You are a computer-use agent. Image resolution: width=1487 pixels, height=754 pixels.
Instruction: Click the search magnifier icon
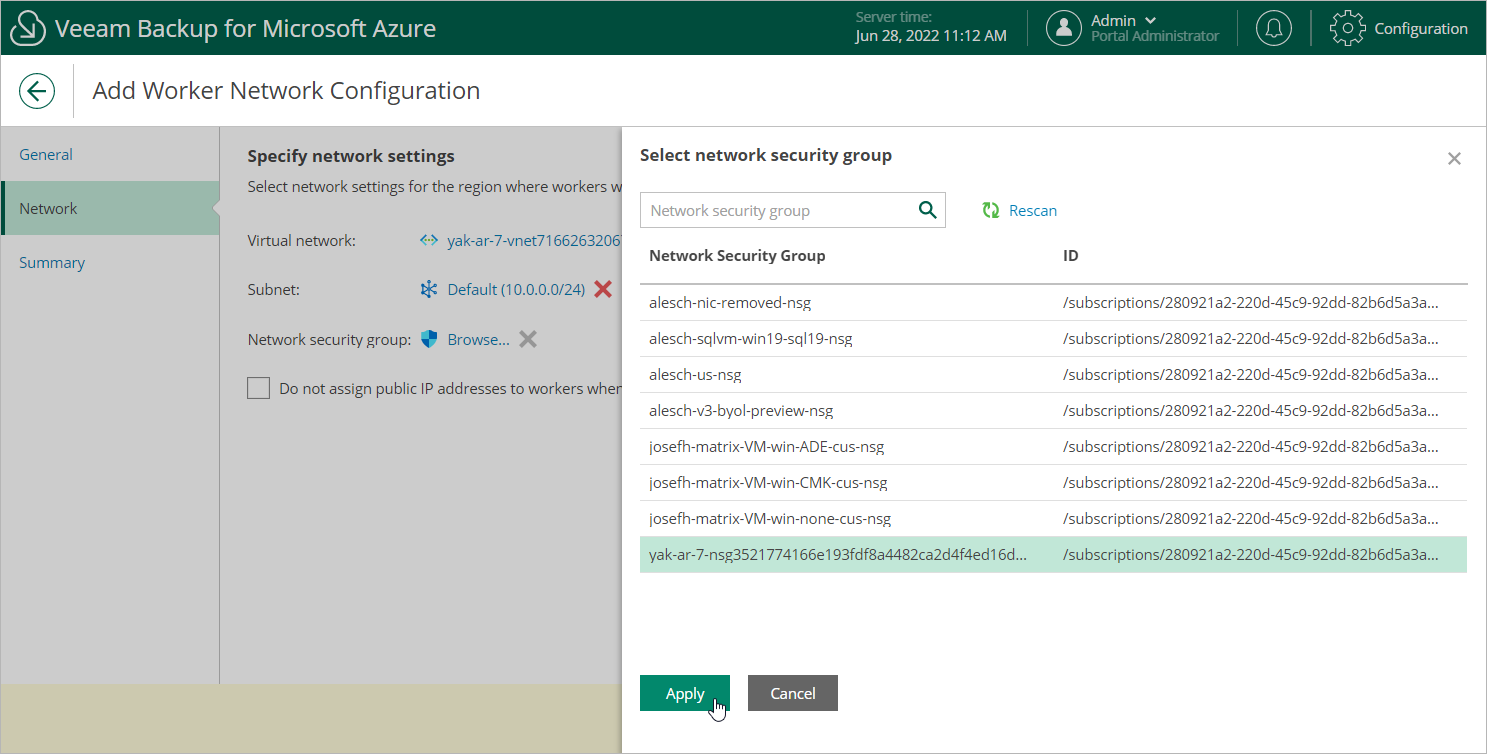pos(927,210)
